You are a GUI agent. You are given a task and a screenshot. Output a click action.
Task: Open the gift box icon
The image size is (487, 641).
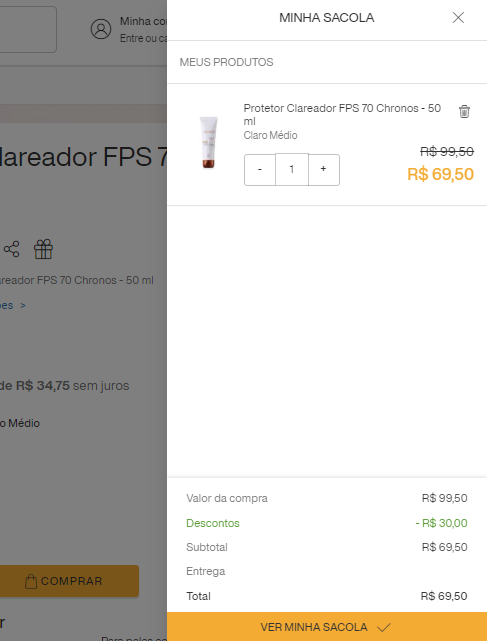pyautogui.click(x=43, y=249)
